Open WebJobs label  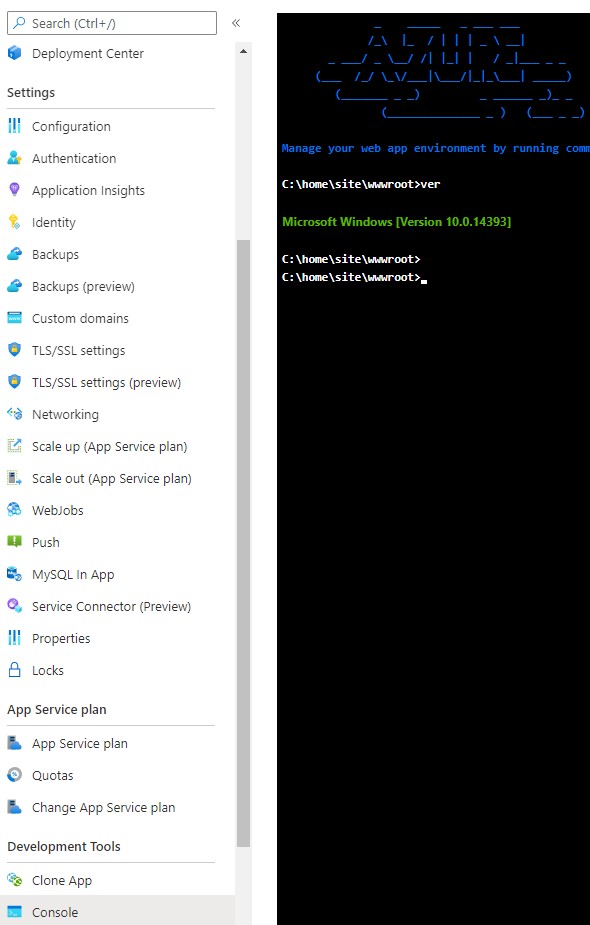pos(57,510)
